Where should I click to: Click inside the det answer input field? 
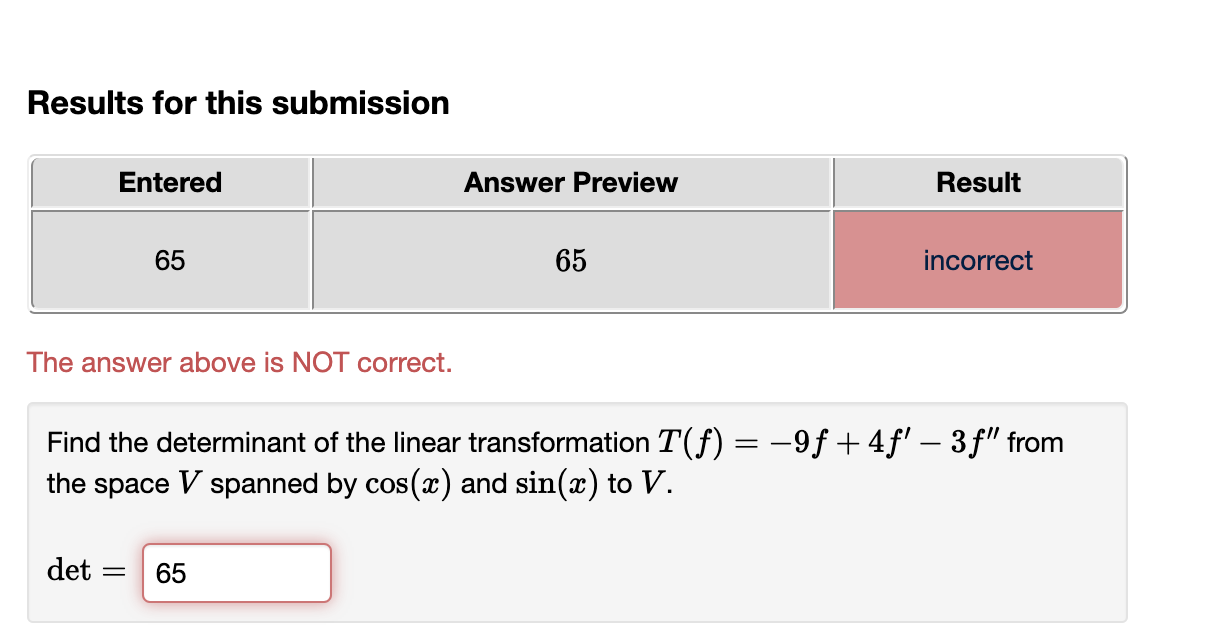point(236,572)
